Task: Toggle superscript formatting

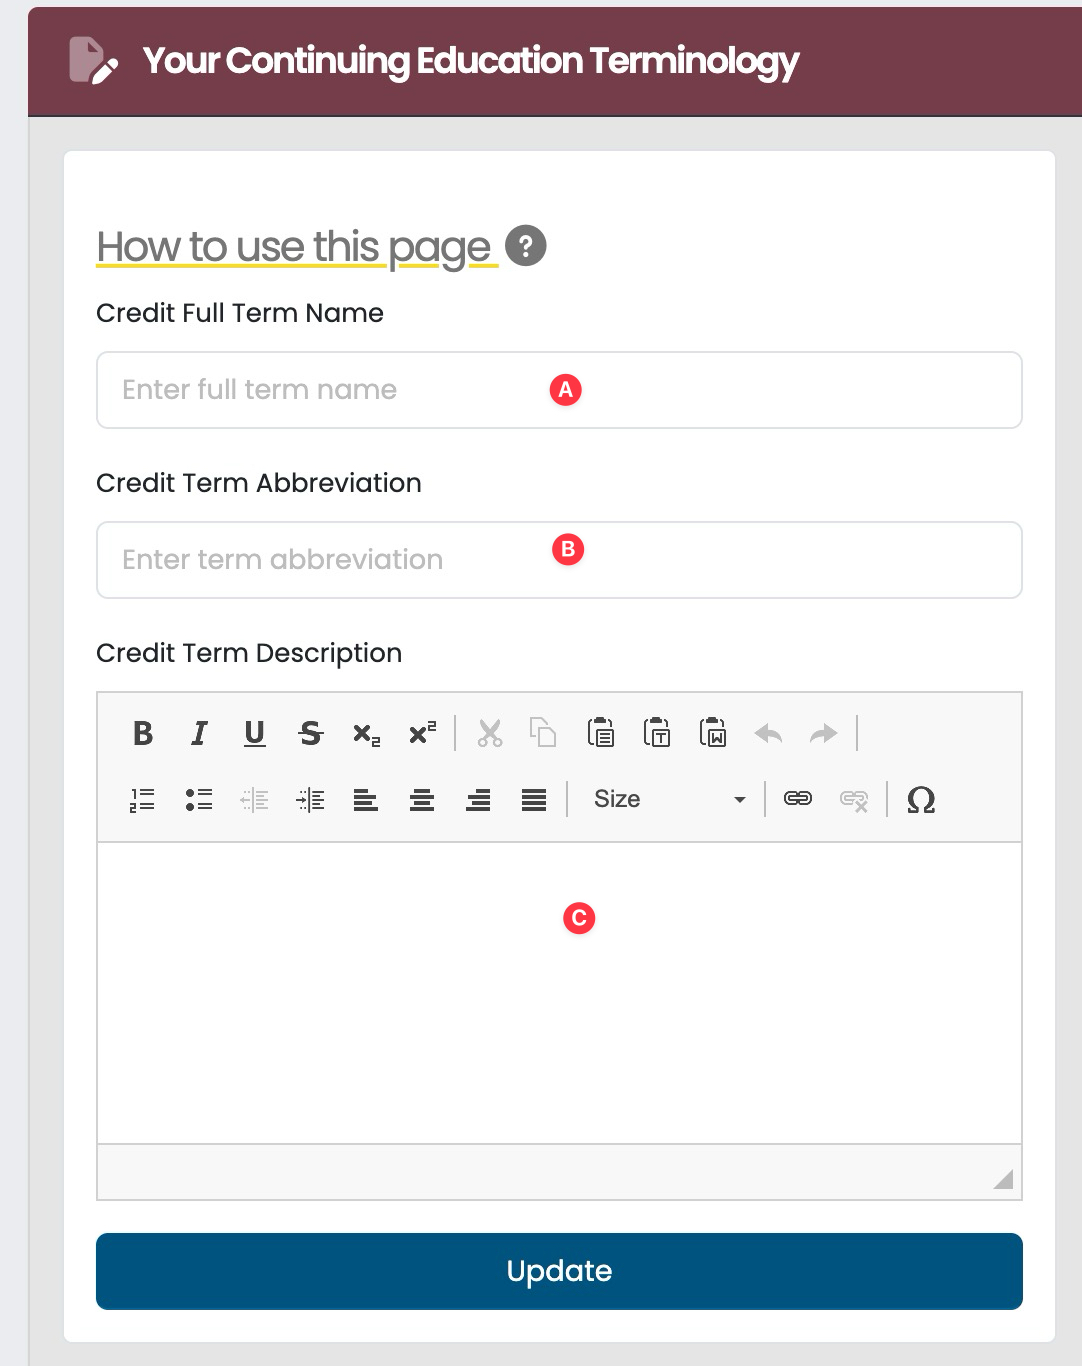Action: tap(423, 734)
